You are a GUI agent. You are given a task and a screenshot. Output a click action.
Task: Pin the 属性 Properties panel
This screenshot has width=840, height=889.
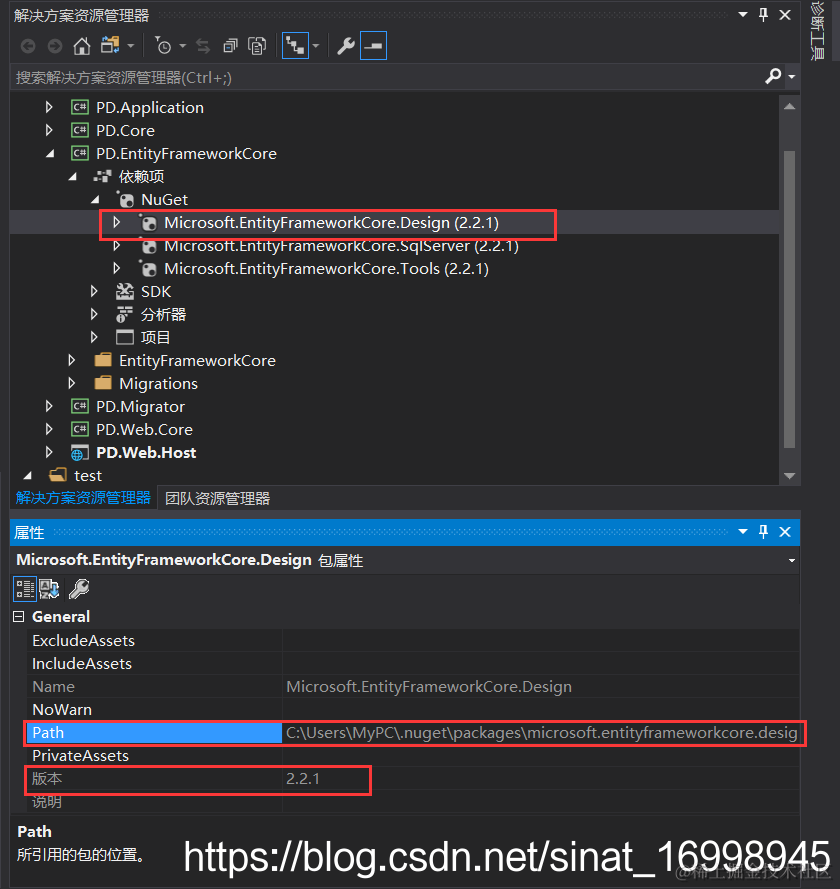pyautogui.click(x=763, y=531)
